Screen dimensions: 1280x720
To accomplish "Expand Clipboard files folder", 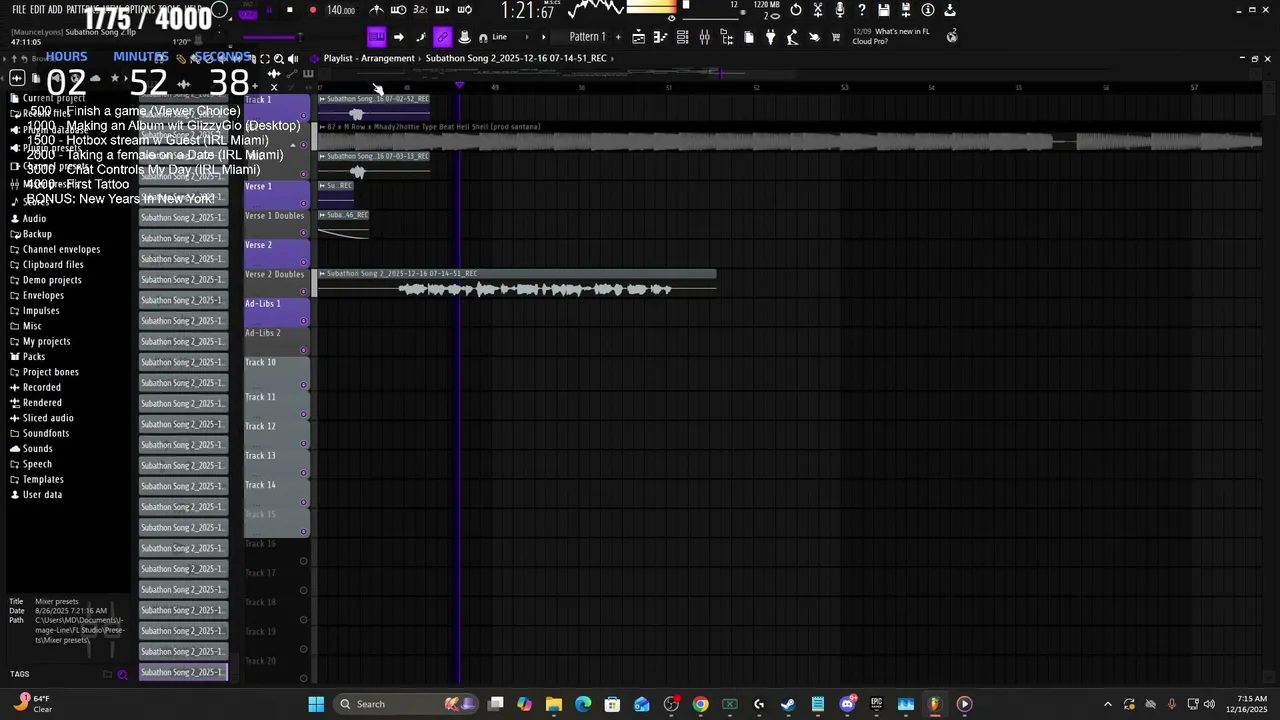I will pos(53,265).
